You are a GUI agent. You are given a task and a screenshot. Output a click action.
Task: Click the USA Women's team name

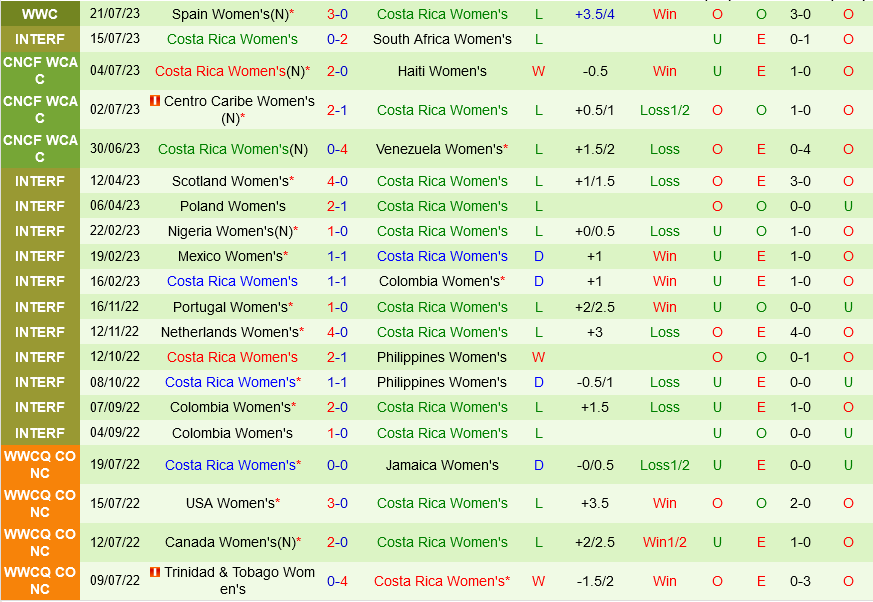click(230, 503)
